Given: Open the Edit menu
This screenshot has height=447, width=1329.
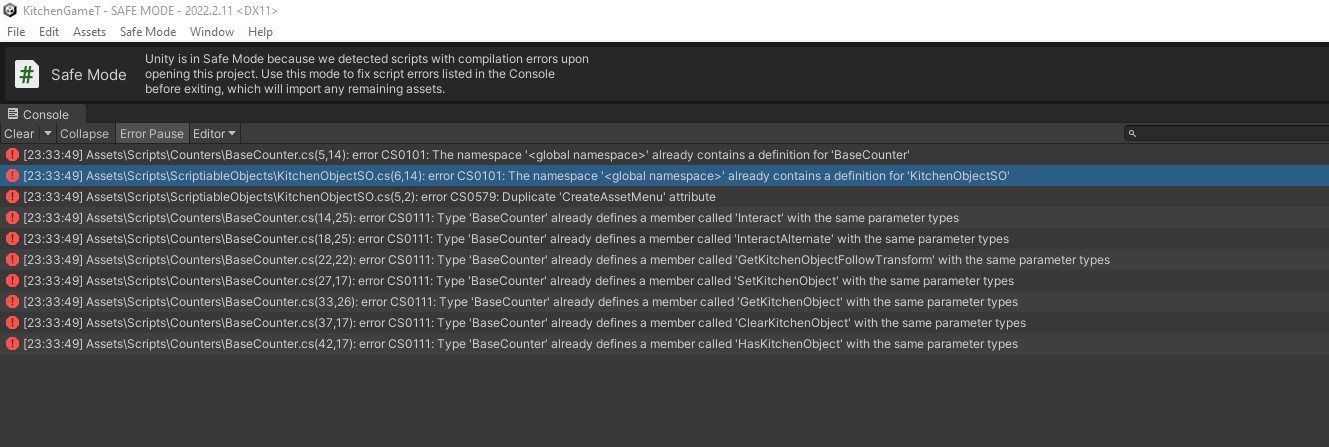Looking at the screenshot, I should [49, 32].
